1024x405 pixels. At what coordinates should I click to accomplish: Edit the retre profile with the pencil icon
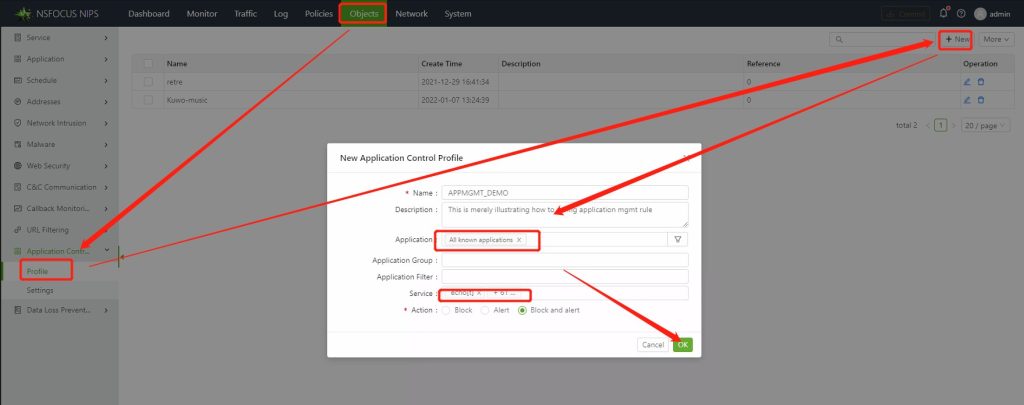tap(967, 82)
